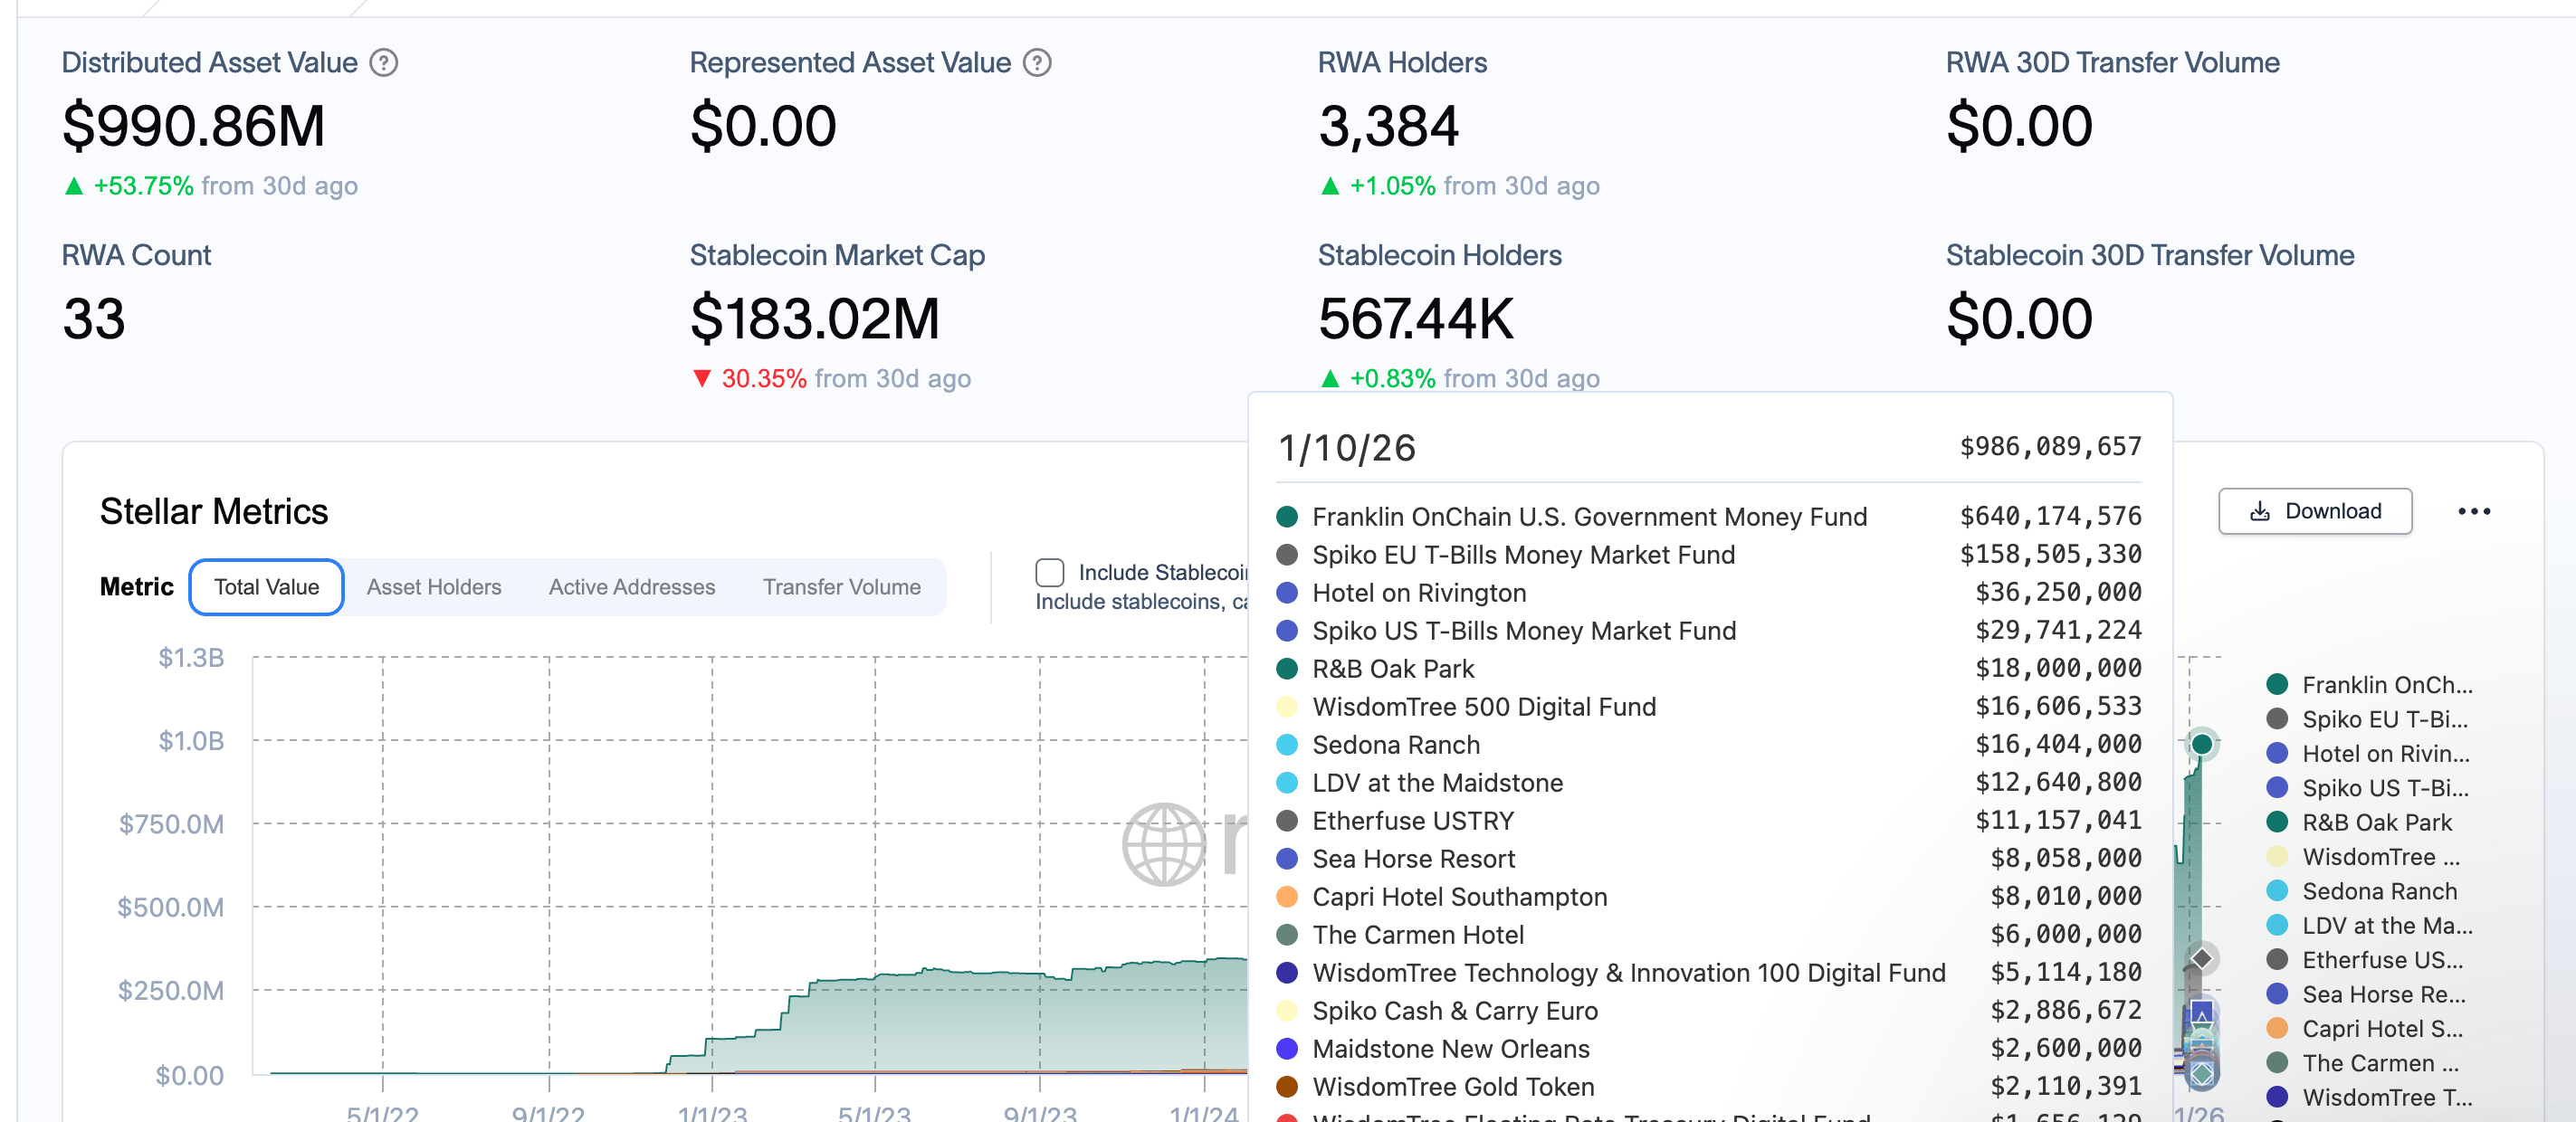This screenshot has width=2576, height=1122.
Task: Click The Carmen Hotel legend marker
Action: point(2278,1063)
